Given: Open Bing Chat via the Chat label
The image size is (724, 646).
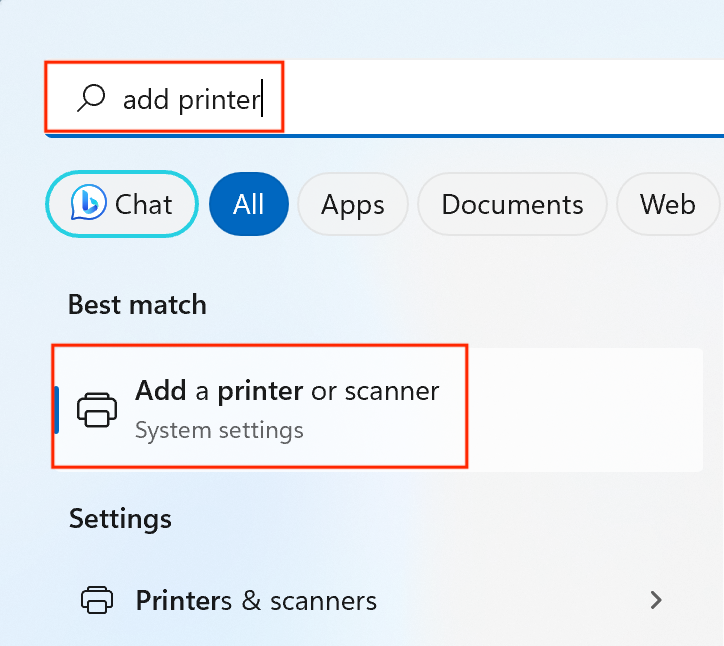Looking at the screenshot, I should (144, 205).
